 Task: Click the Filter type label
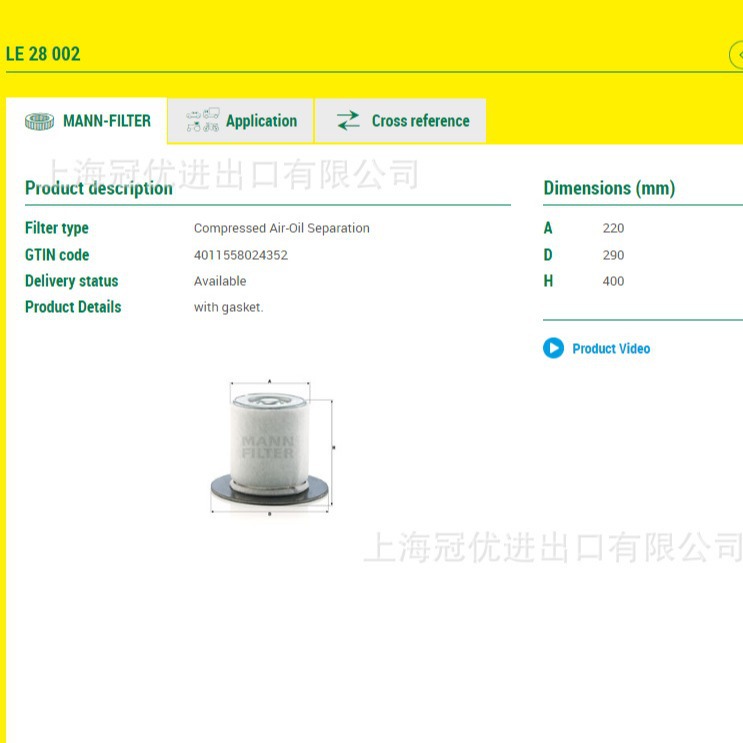pyautogui.click(x=57, y=228)
